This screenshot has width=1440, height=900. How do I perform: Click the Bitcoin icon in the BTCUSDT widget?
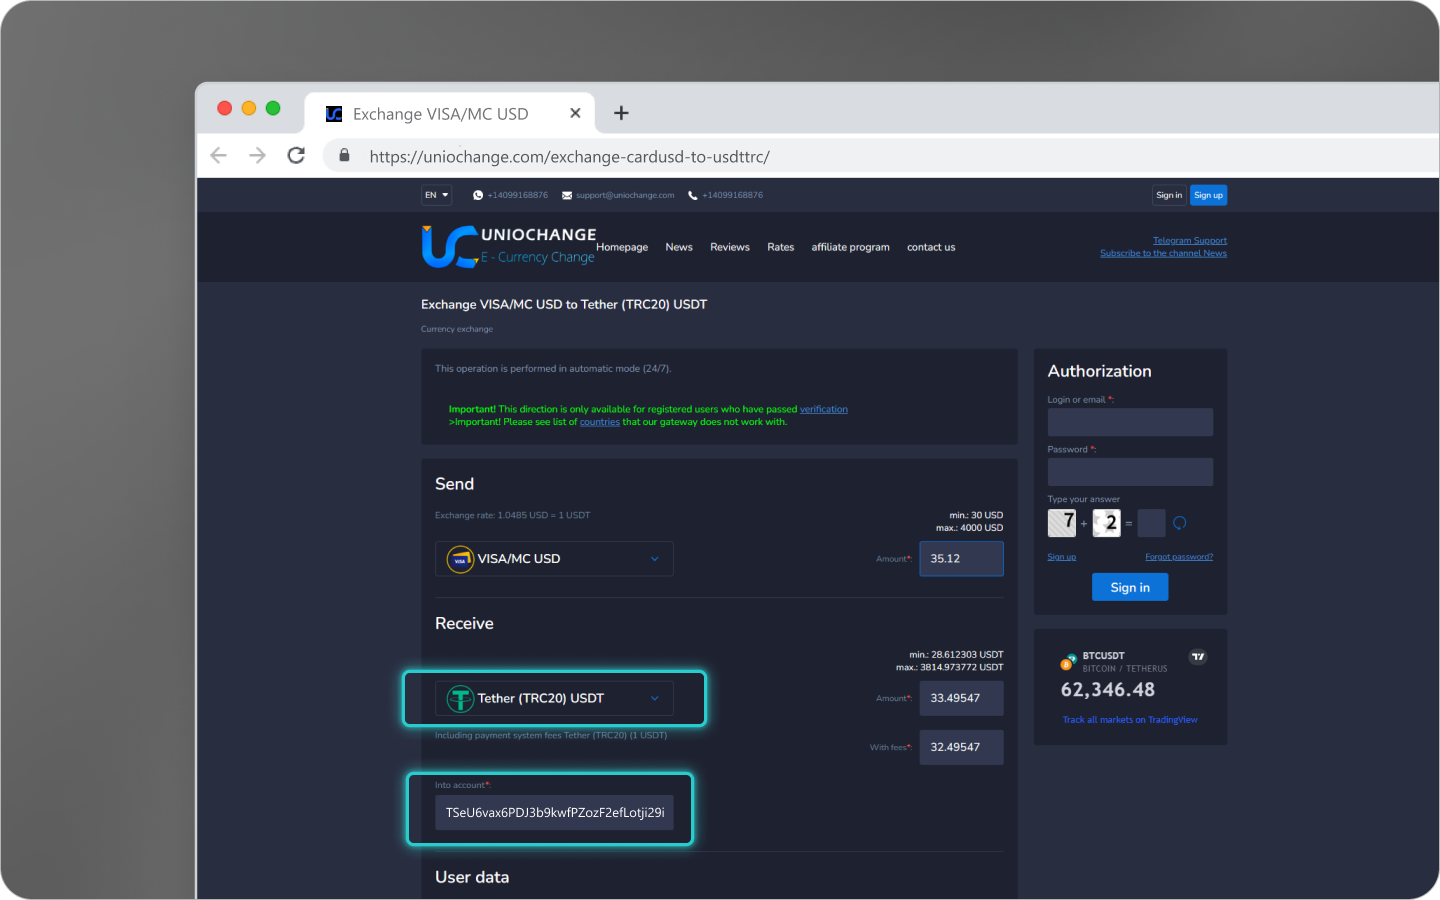coord(1065,661)
